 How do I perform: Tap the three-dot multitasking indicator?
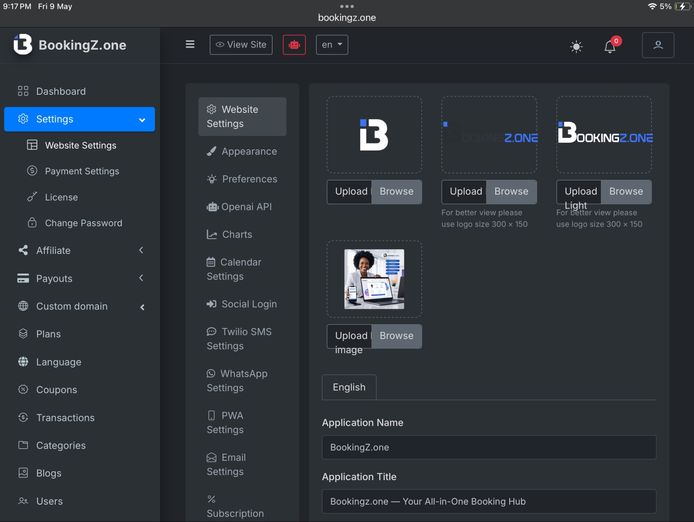point(347,6)
